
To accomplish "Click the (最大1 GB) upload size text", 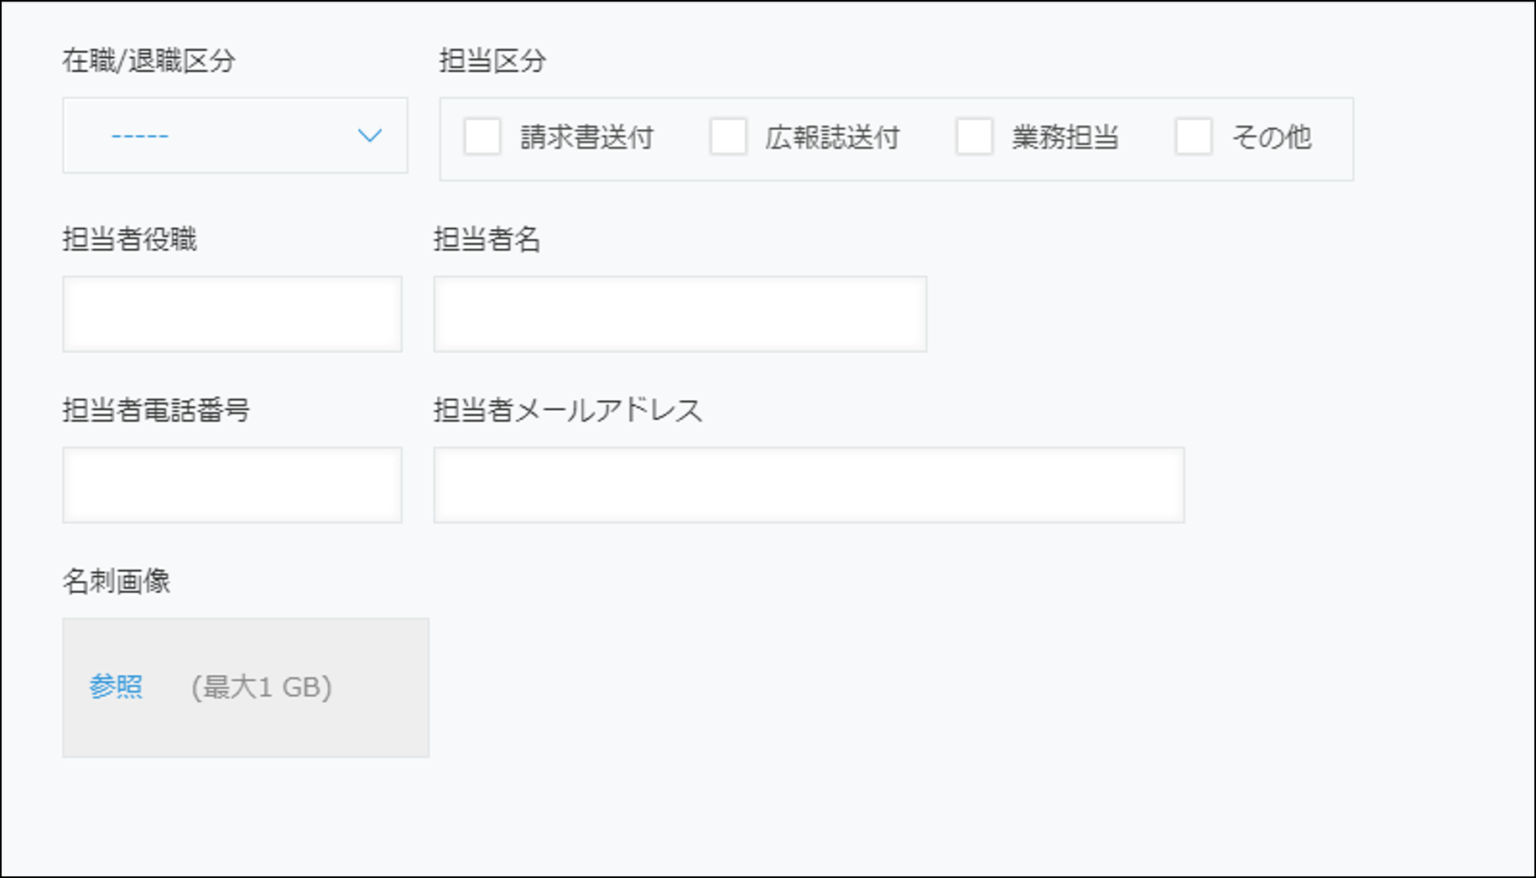I will pos(261,687).
